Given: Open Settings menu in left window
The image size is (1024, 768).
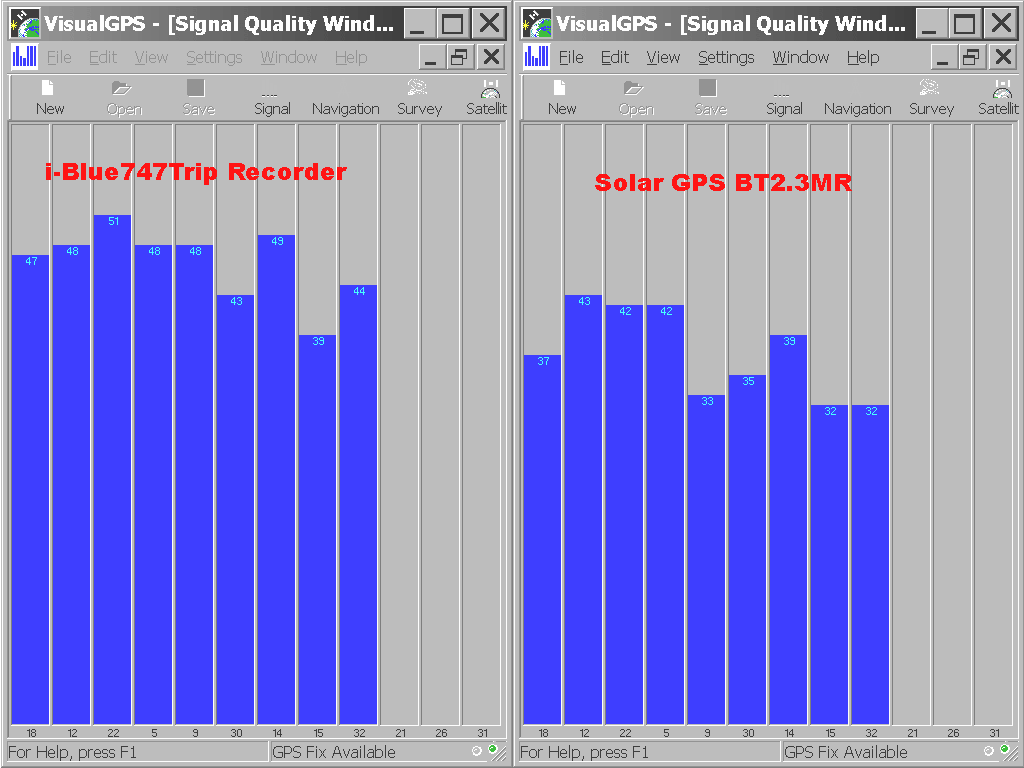Looking at the screenshot, I should [214, 57].
